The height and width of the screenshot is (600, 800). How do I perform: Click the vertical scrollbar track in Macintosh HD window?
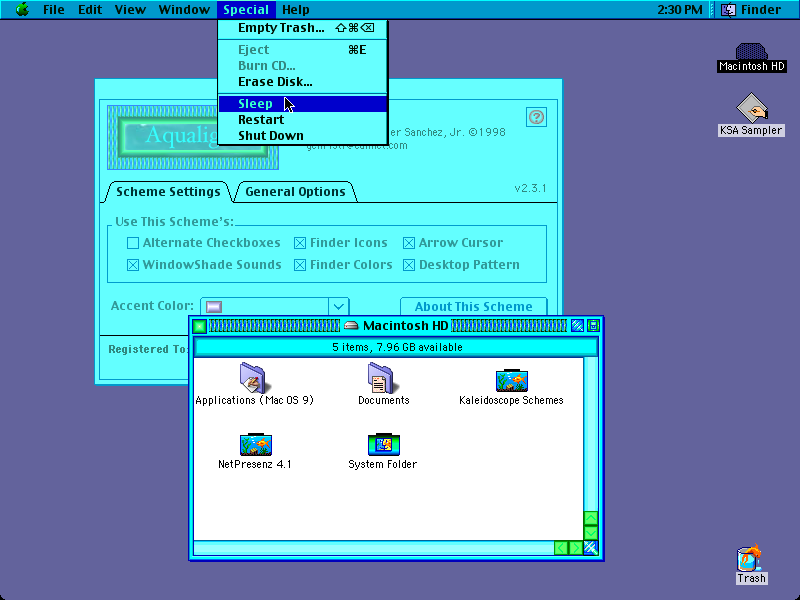click(x=590, y=434)
